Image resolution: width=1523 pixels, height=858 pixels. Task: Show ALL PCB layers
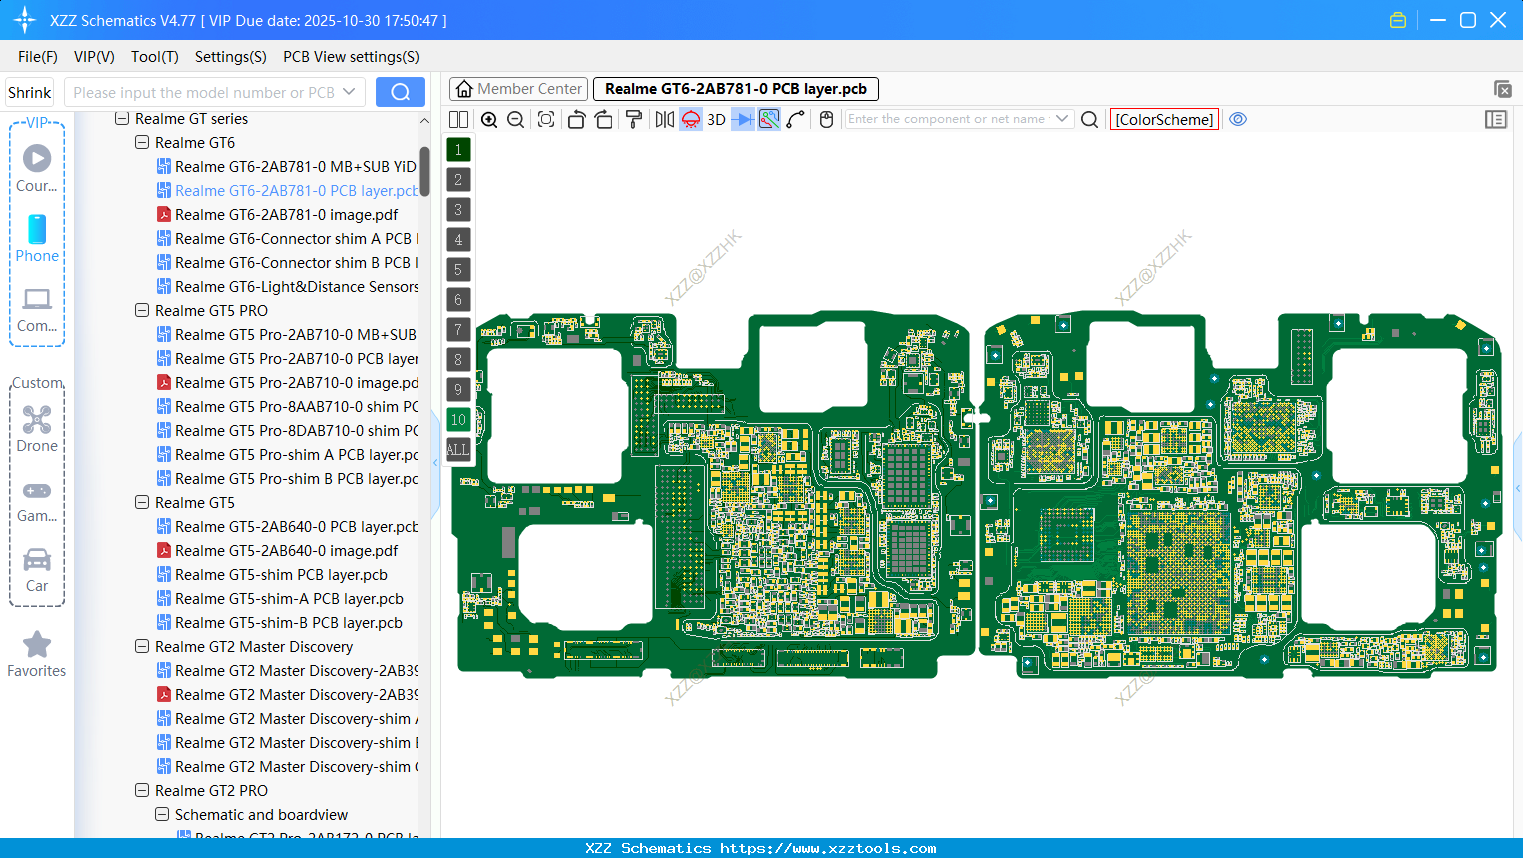coord(458,450)
